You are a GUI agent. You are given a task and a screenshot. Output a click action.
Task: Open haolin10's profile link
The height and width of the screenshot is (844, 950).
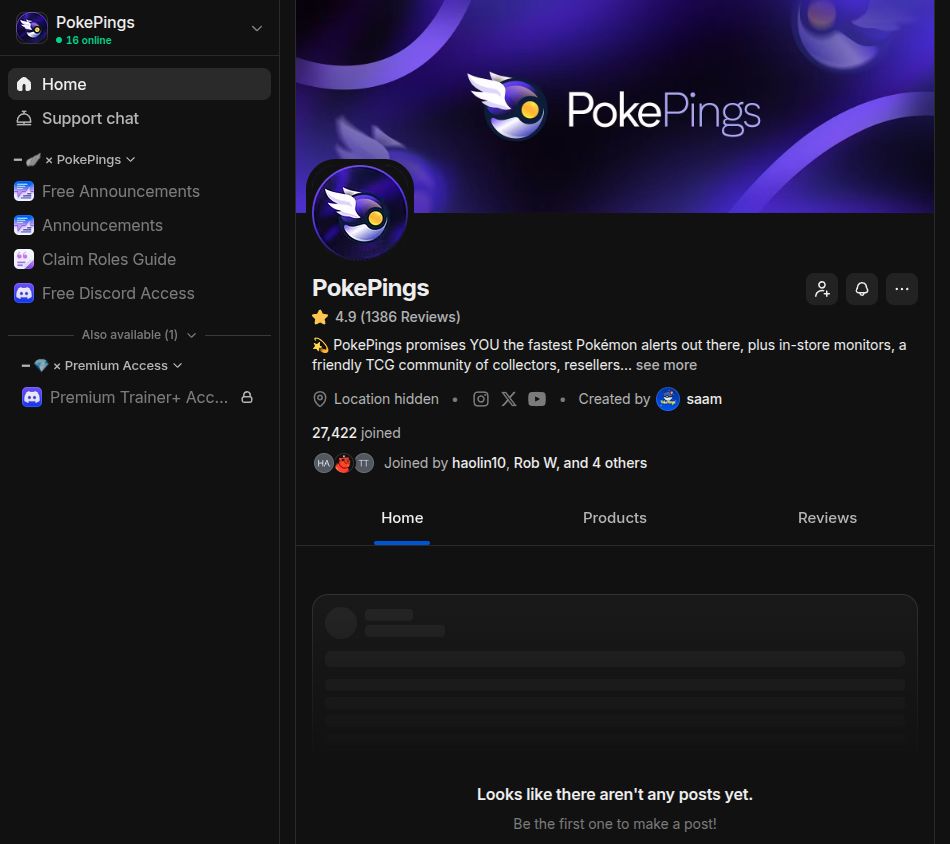pyautogui.click(x=479, y=464)
